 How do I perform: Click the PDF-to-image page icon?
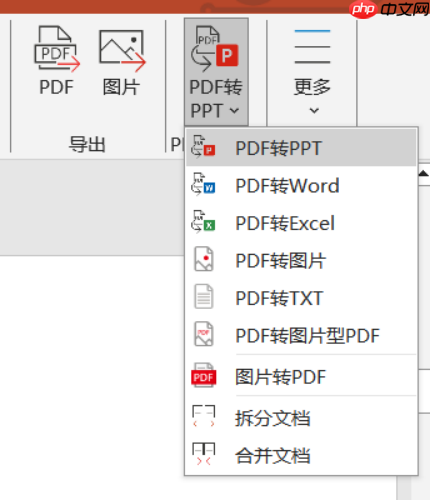tap(204, 259)
